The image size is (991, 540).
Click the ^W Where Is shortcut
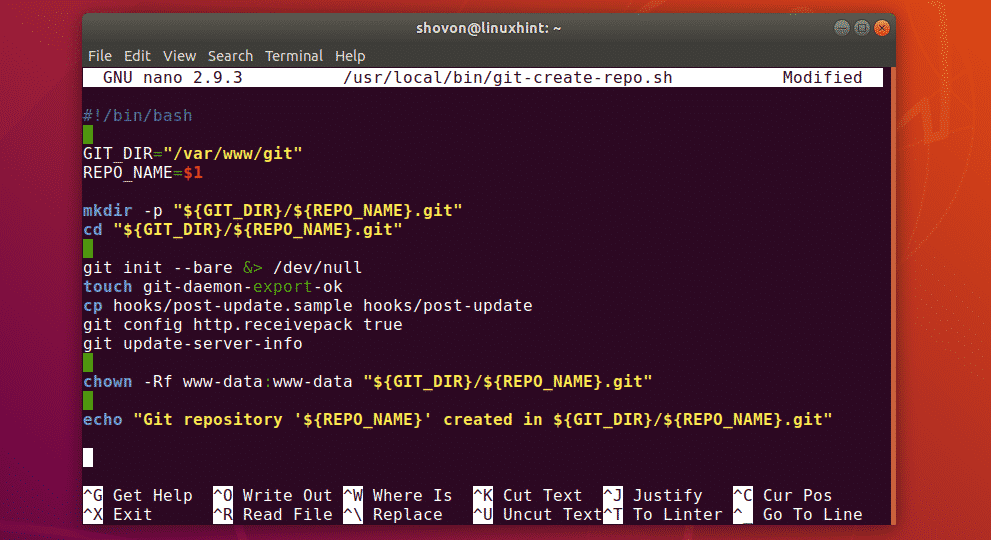pyautogui.click(x=398, y=495)
